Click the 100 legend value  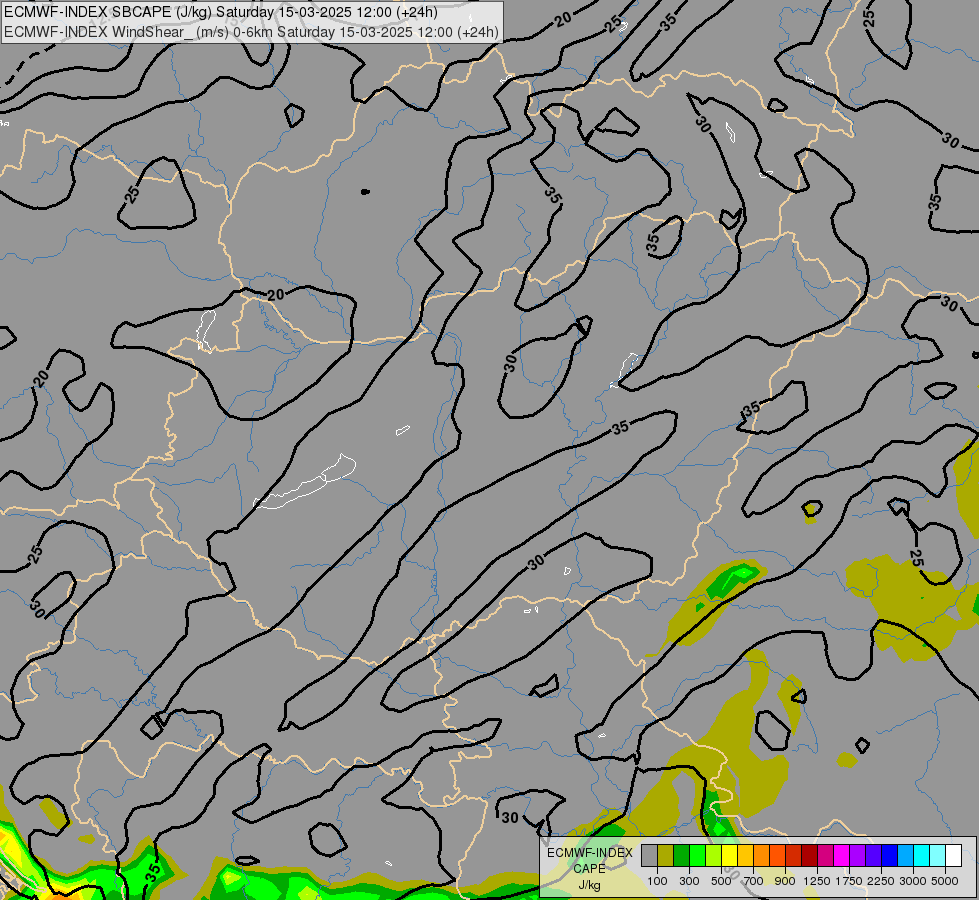tap(657, 881)
